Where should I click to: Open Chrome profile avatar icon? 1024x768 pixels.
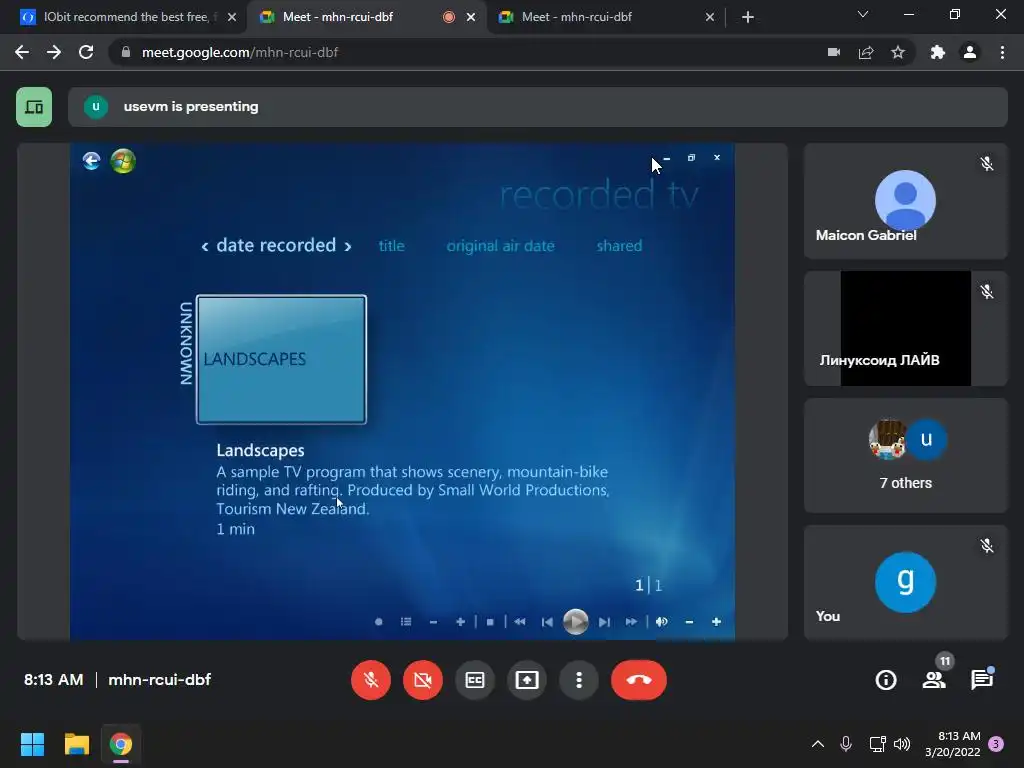pyautogui.click(x=970, y=52)
